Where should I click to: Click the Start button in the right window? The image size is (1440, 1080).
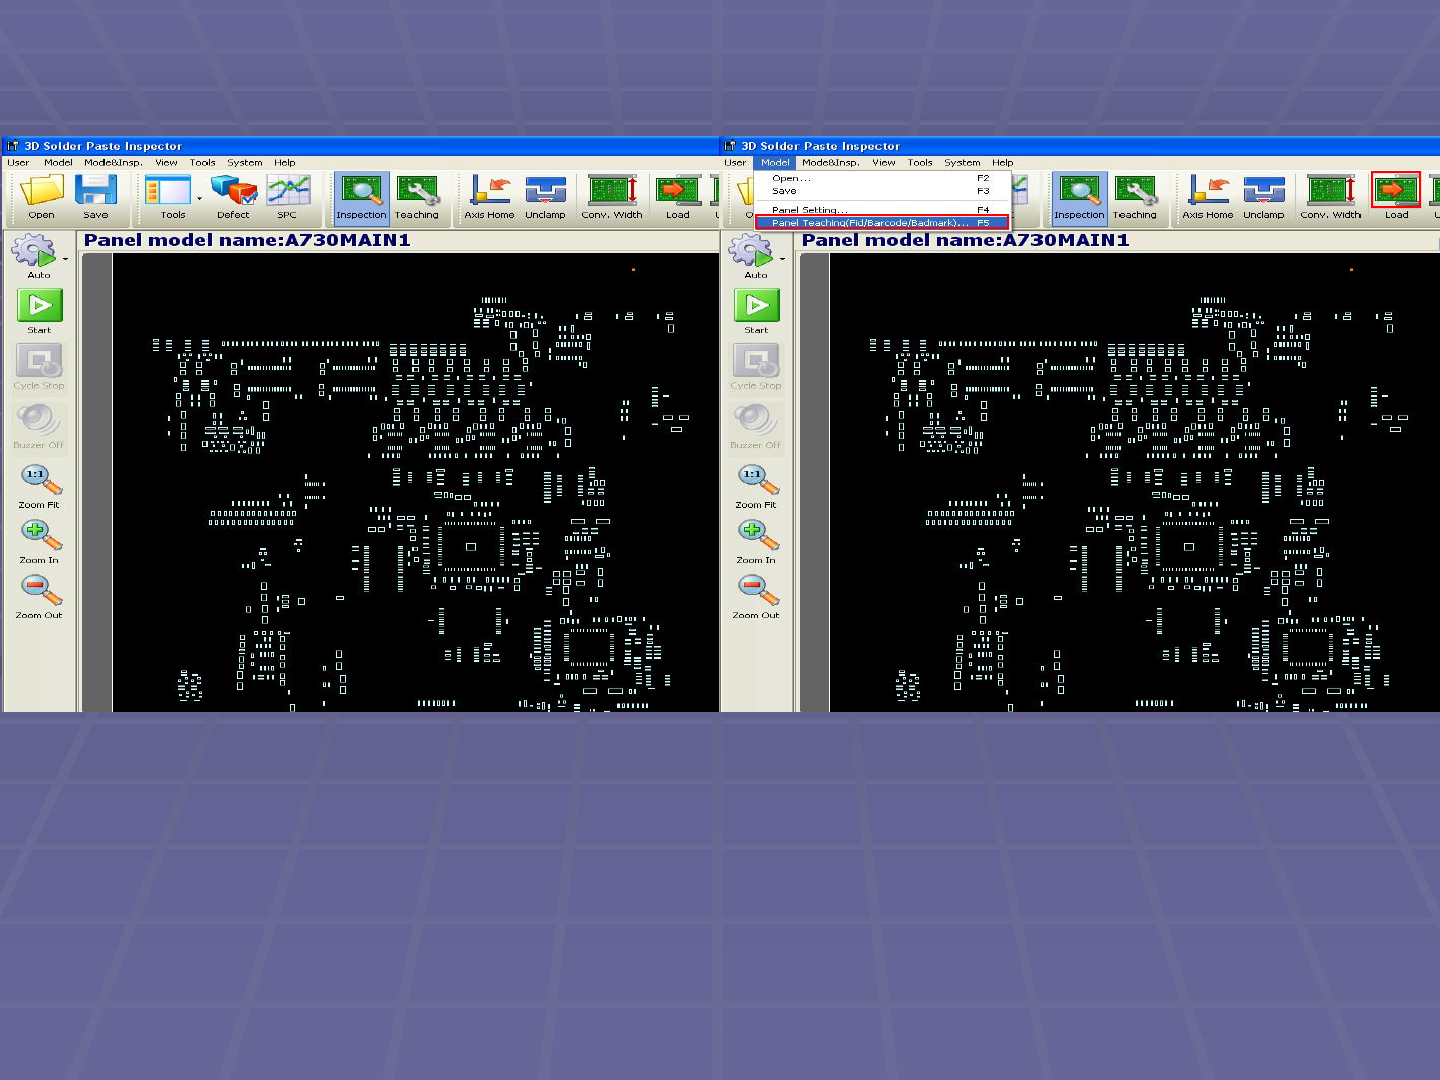point(756,311)
